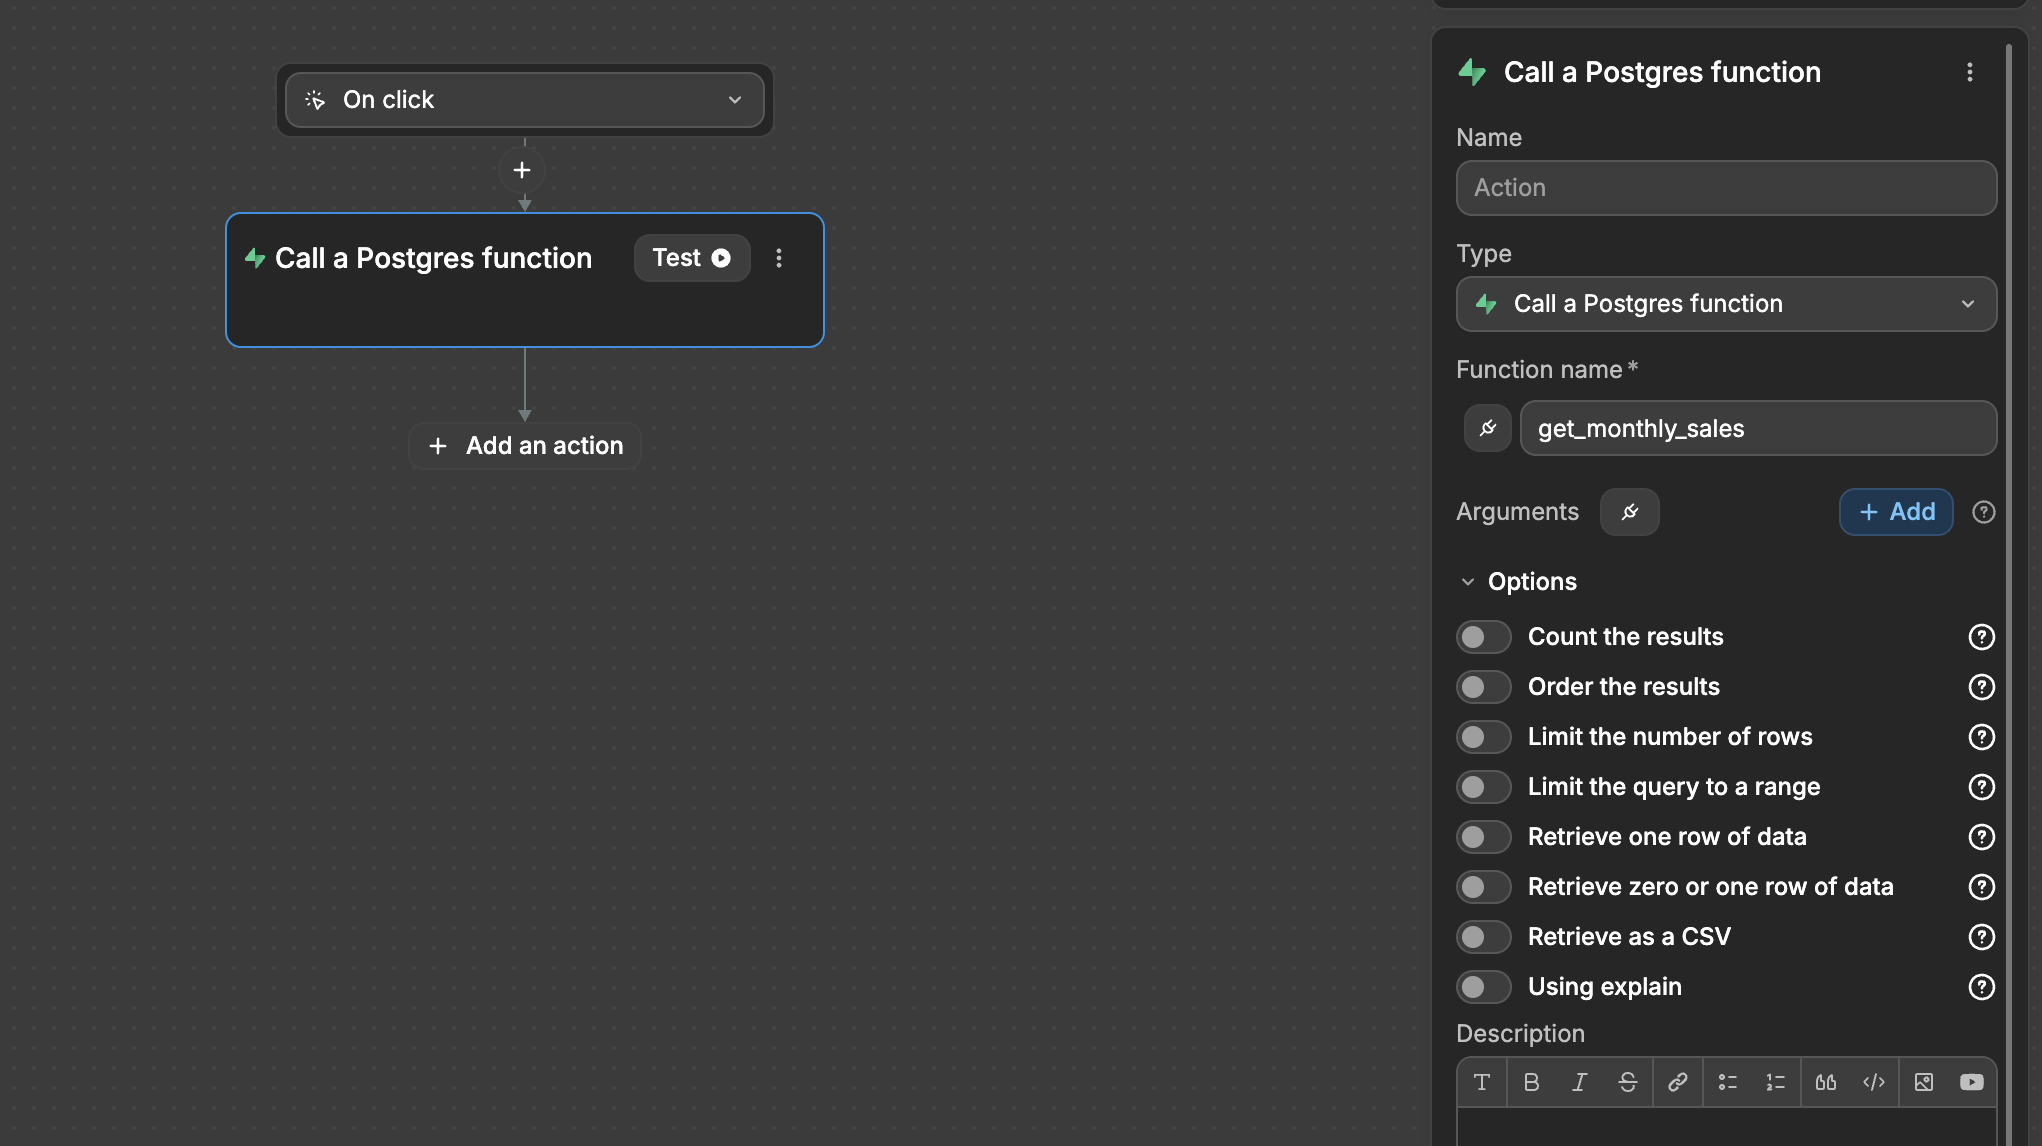Click the Test button on the action node
The image size is (2042, 1146).
(x=691, y=258)
